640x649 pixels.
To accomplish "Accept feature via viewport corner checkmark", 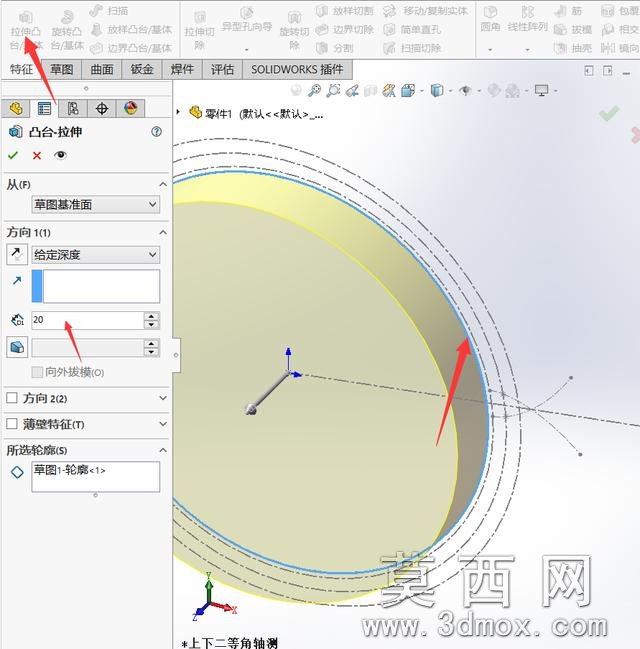I will [x=609, y=113].
